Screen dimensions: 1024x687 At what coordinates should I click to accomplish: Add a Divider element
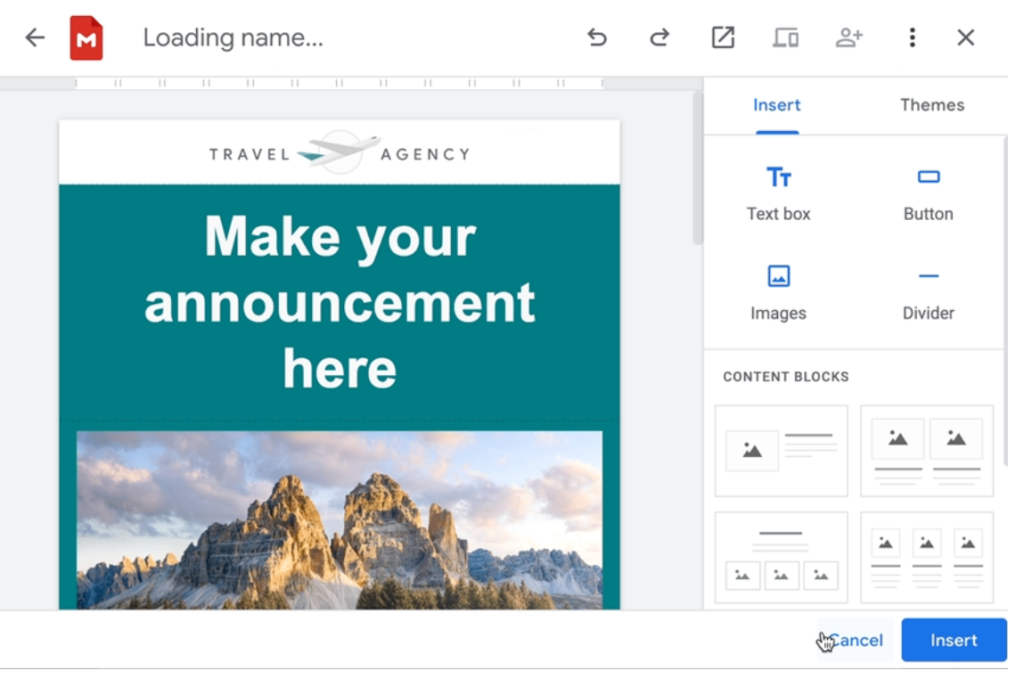[928, 292]
